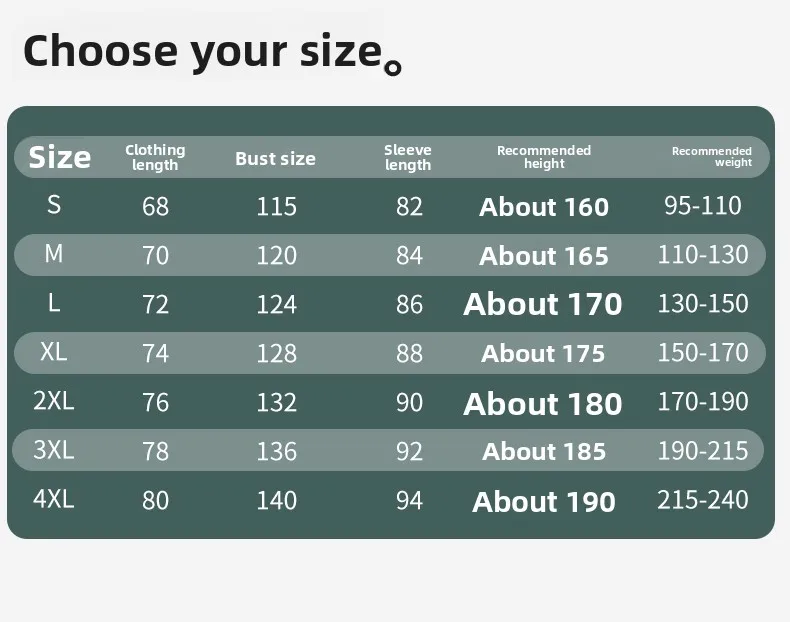The height and width of the screenshot is (622, 790).
Task: Click sleeve length value 90
Action: pyautogui.click(x=409, y=402)
